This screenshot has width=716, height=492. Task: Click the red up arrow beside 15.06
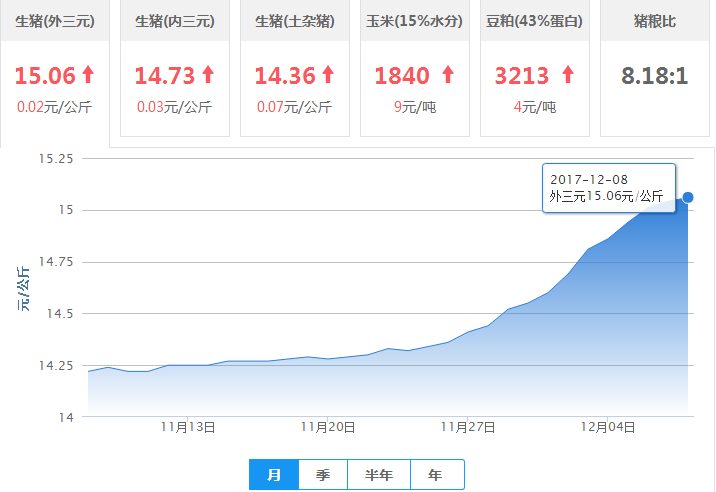click(x=88, y=74)
